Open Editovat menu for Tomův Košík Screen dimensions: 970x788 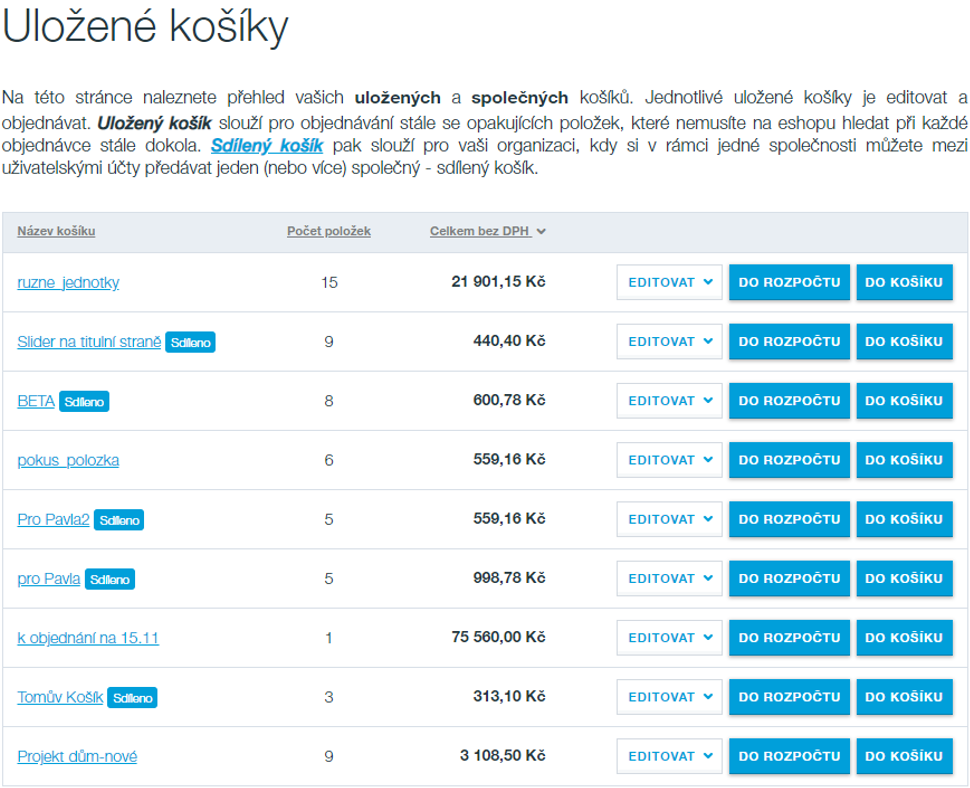coord(669,697)
